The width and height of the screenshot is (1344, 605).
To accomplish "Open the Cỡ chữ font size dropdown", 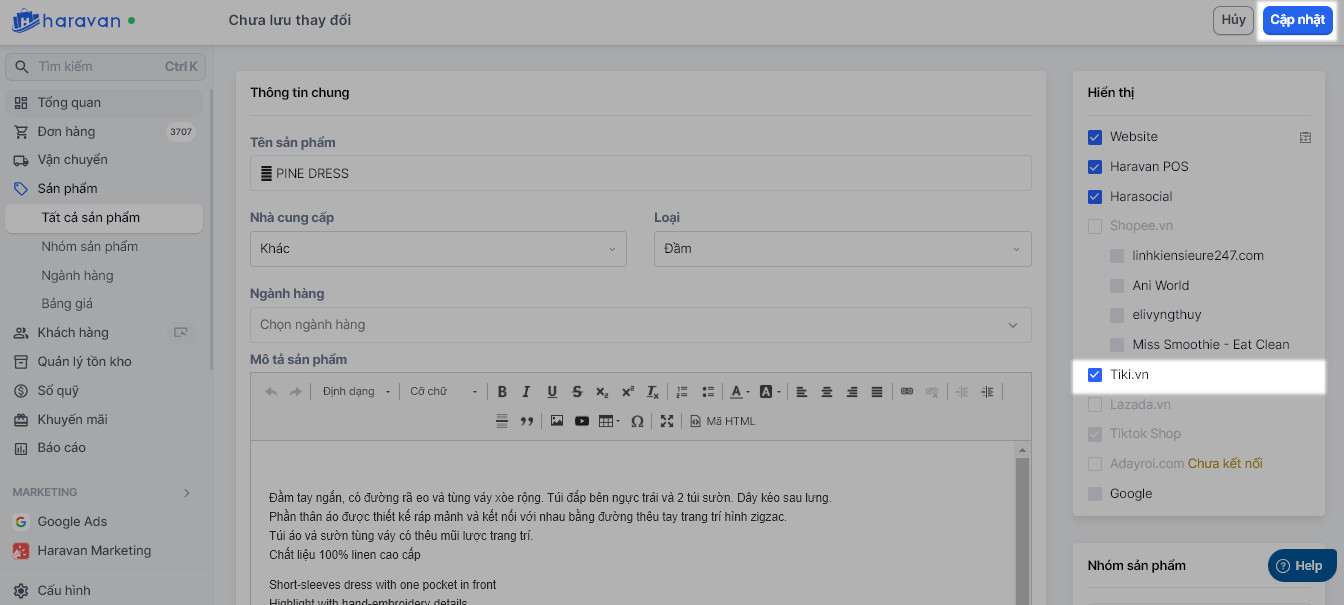I will 444,392.
